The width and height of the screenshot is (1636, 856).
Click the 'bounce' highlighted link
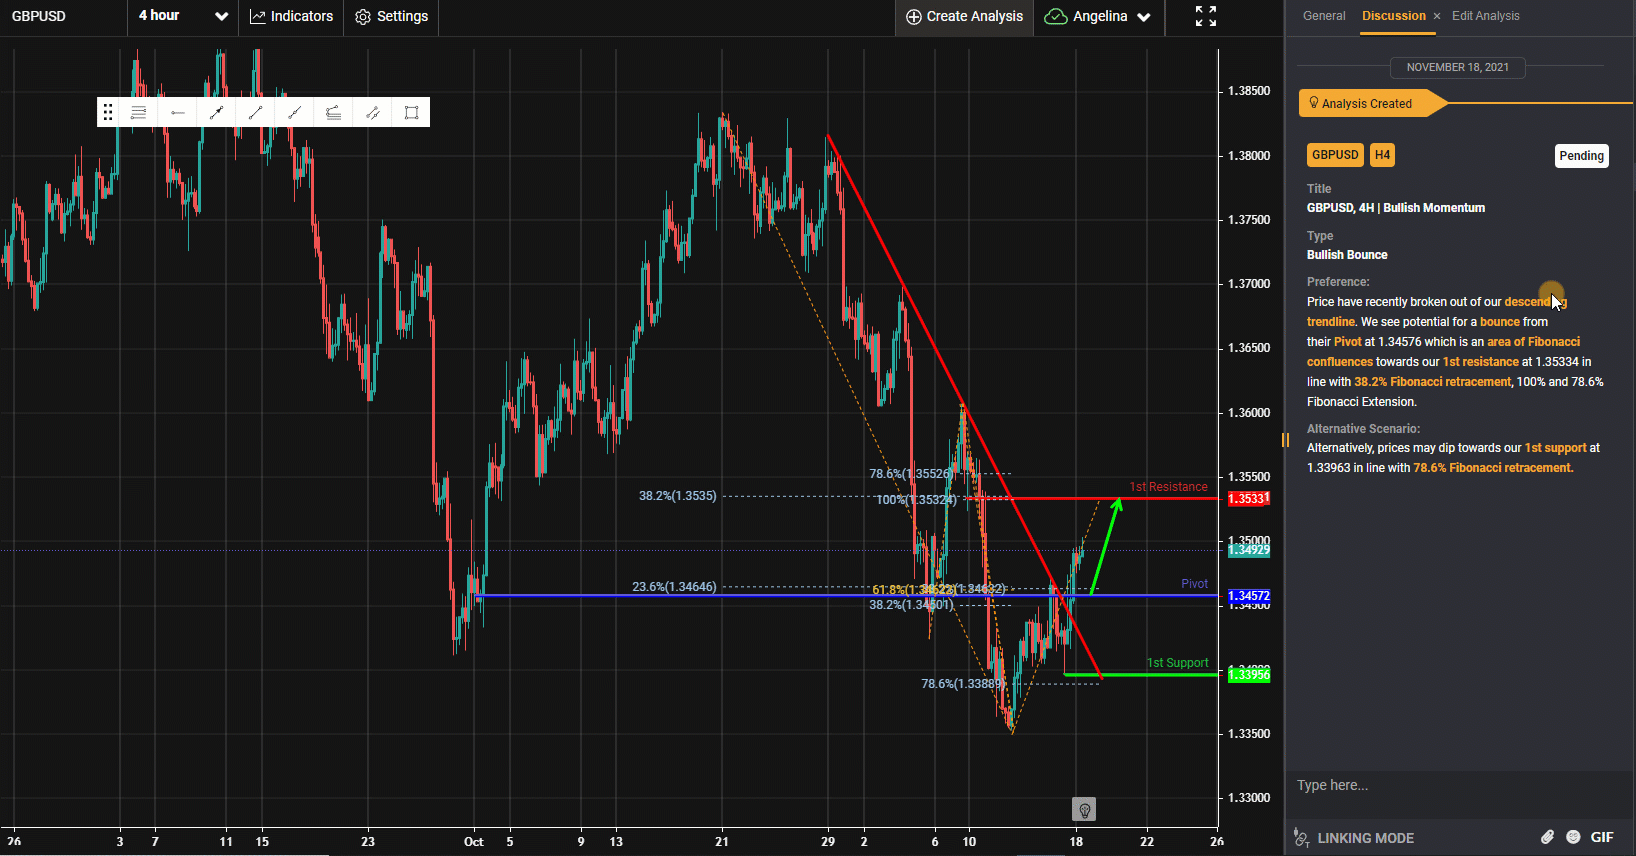1499,322
